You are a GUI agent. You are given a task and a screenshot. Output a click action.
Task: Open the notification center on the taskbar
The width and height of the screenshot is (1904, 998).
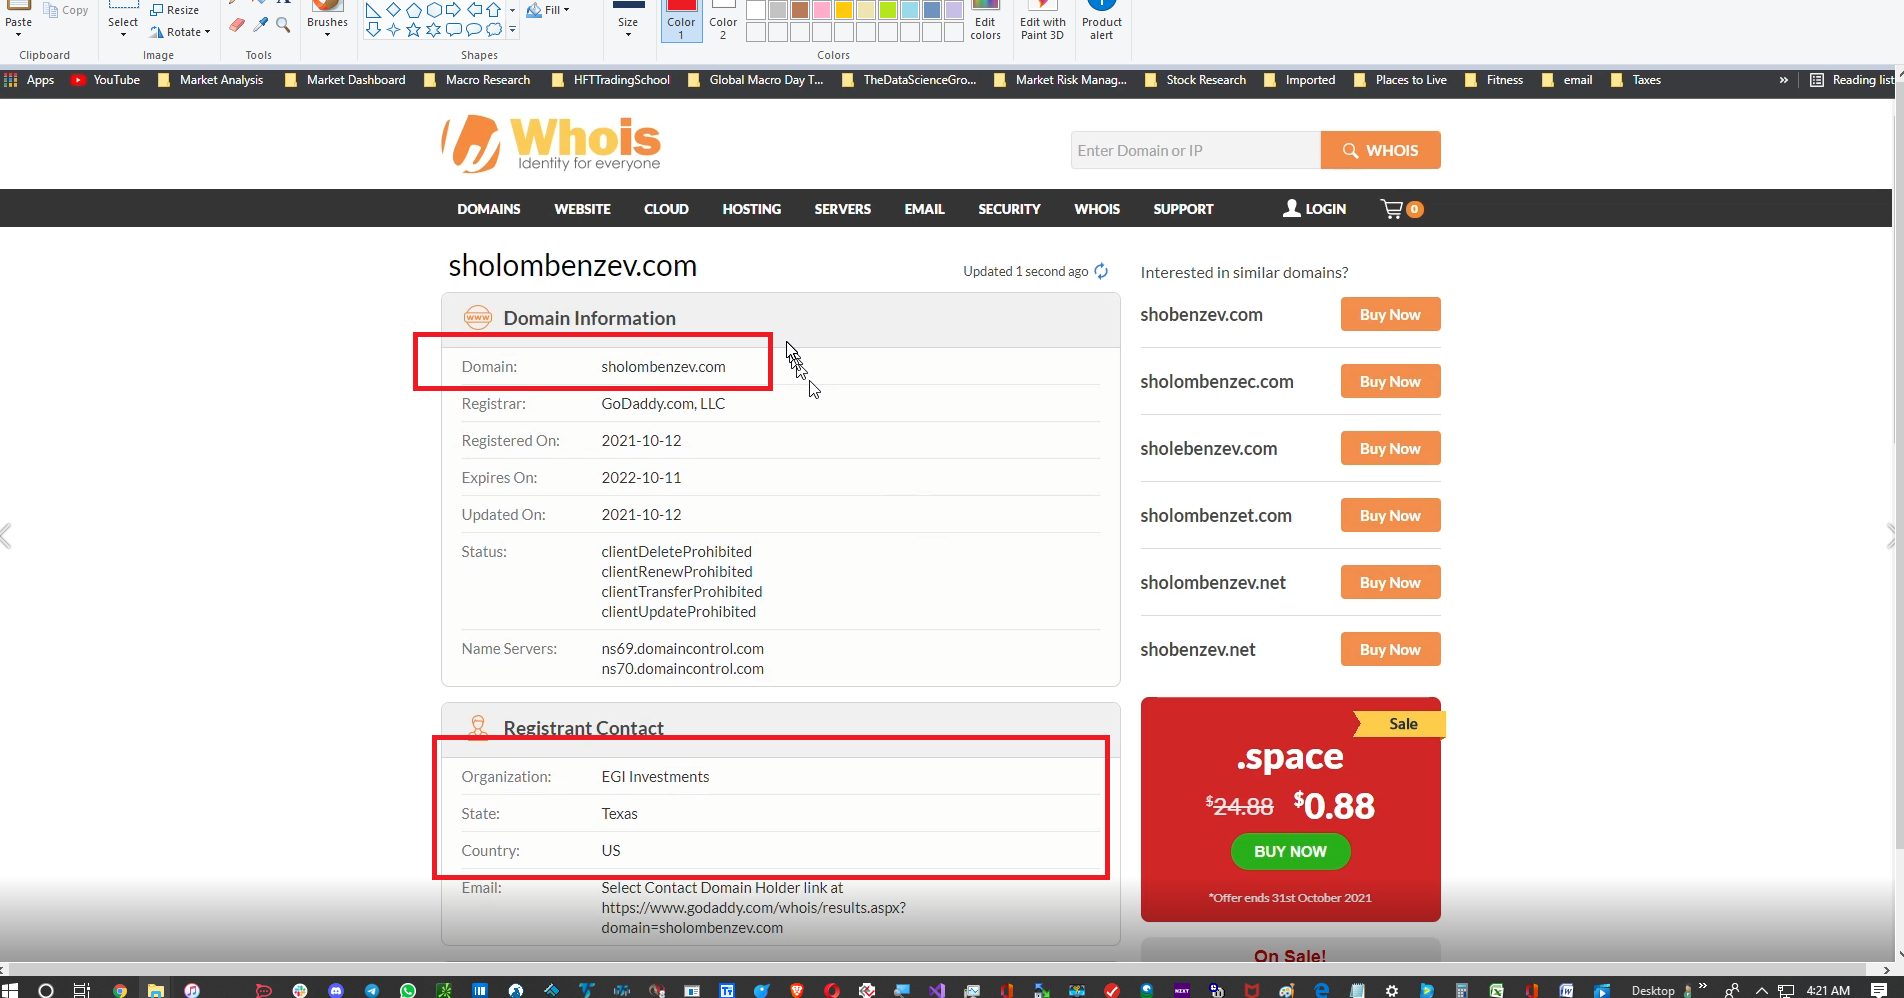tap(1879, 990)
